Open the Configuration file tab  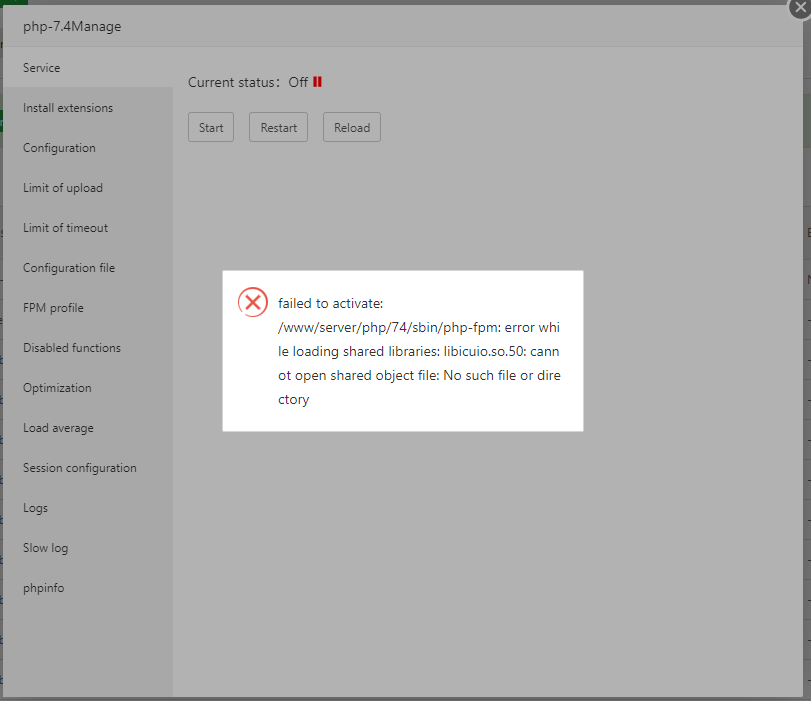pyautogui.click(x=69, y=268)
